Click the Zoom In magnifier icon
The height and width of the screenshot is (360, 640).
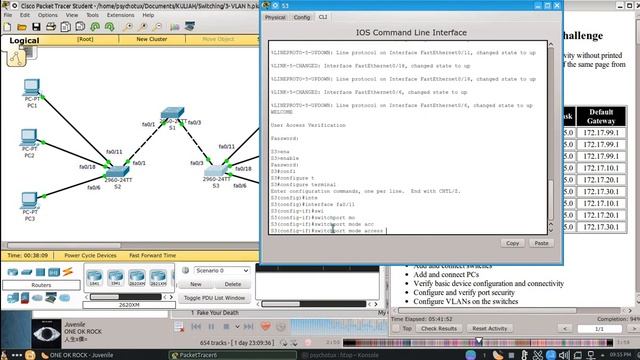[x=128, y=27]
